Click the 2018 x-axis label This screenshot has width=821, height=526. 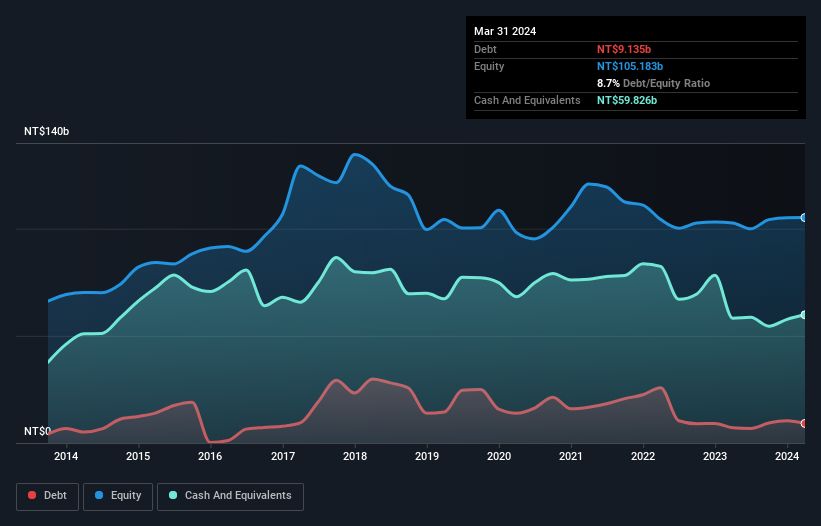pos(355,456)
